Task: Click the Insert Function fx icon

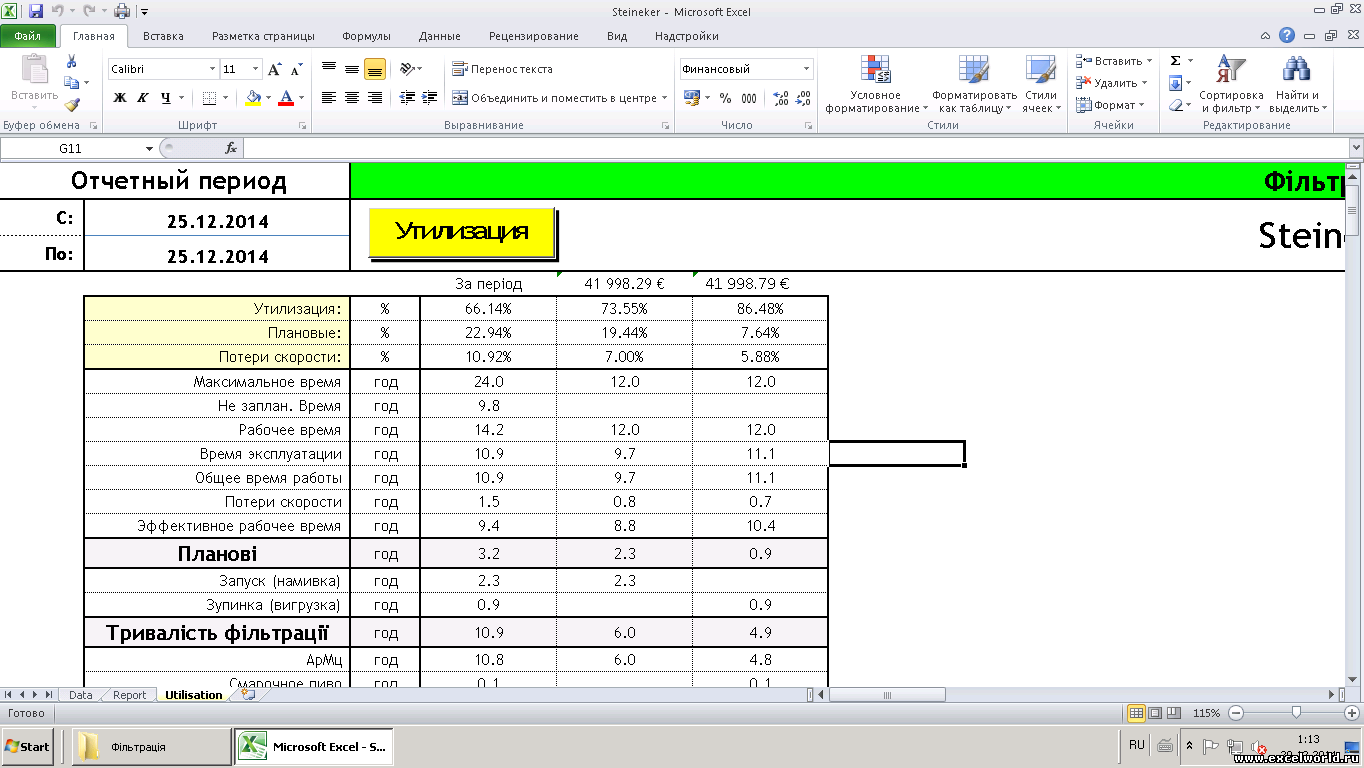Action: pos(231,148)
